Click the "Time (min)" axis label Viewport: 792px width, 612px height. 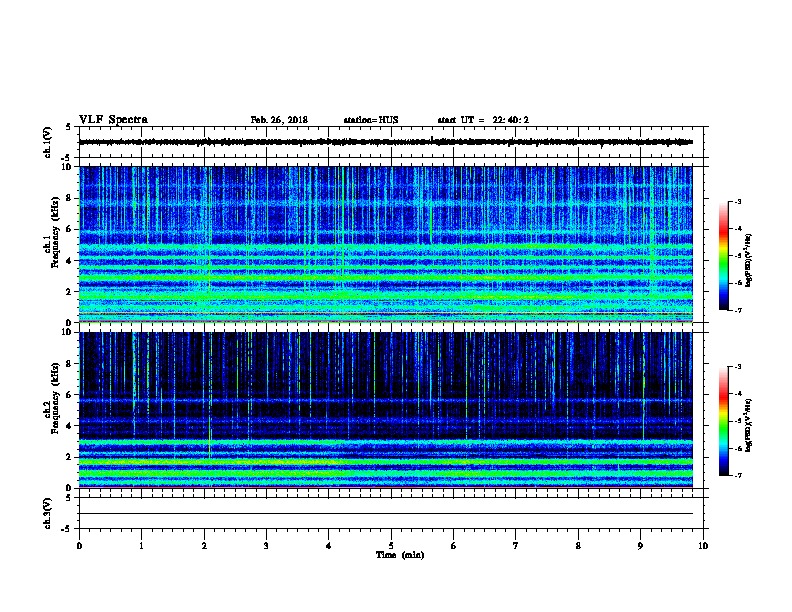[400, 555]
